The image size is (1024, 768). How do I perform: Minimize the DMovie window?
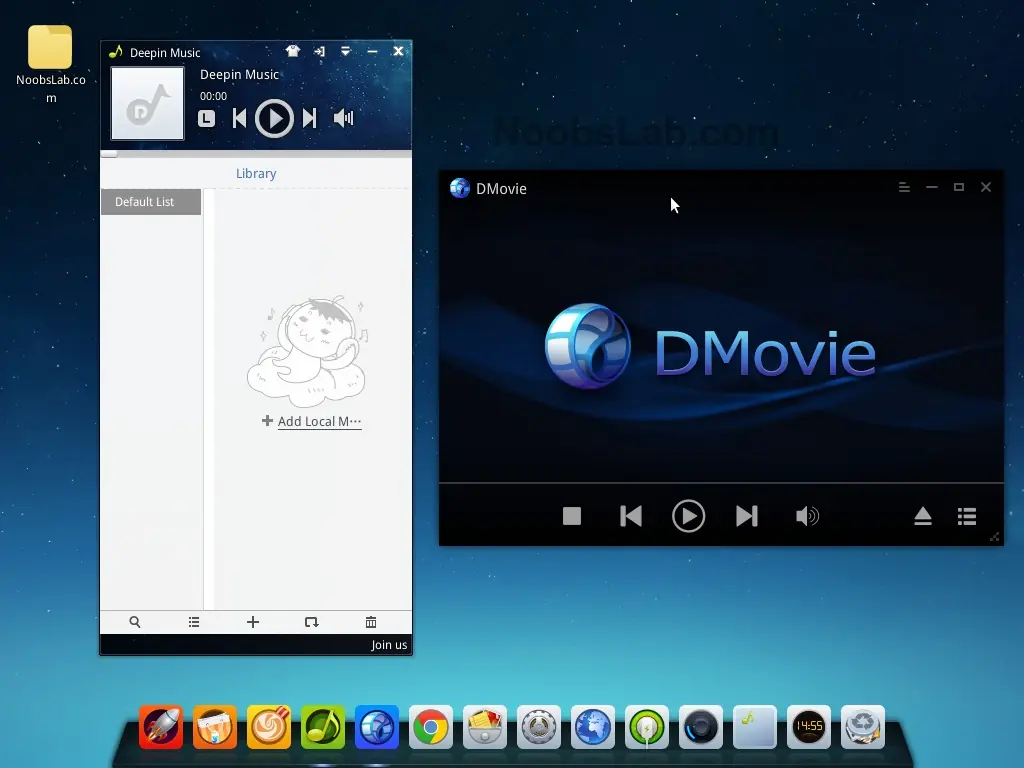pos(932,187)
